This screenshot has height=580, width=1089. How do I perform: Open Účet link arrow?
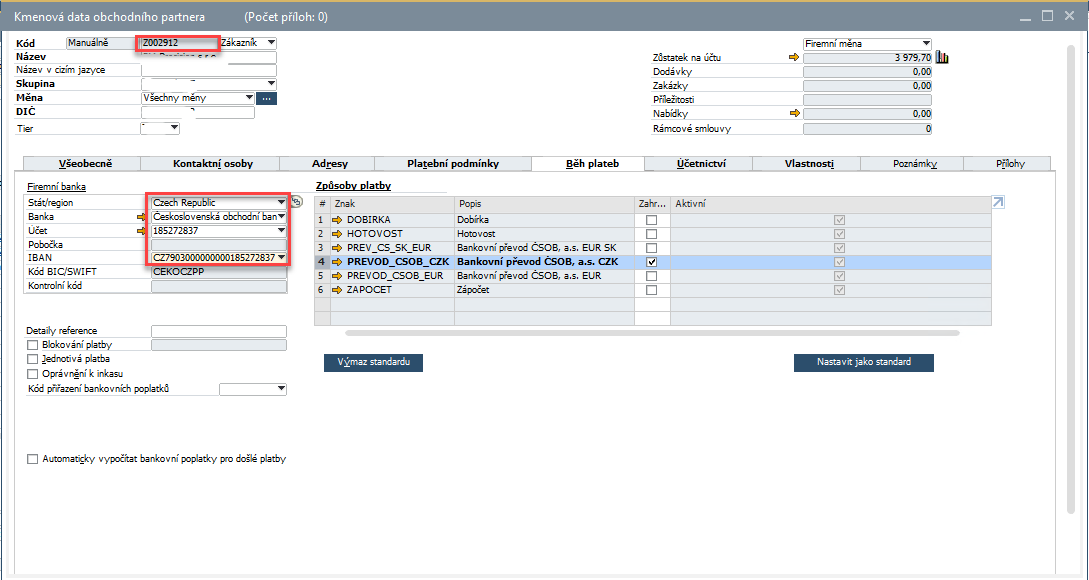click(143, 231)
